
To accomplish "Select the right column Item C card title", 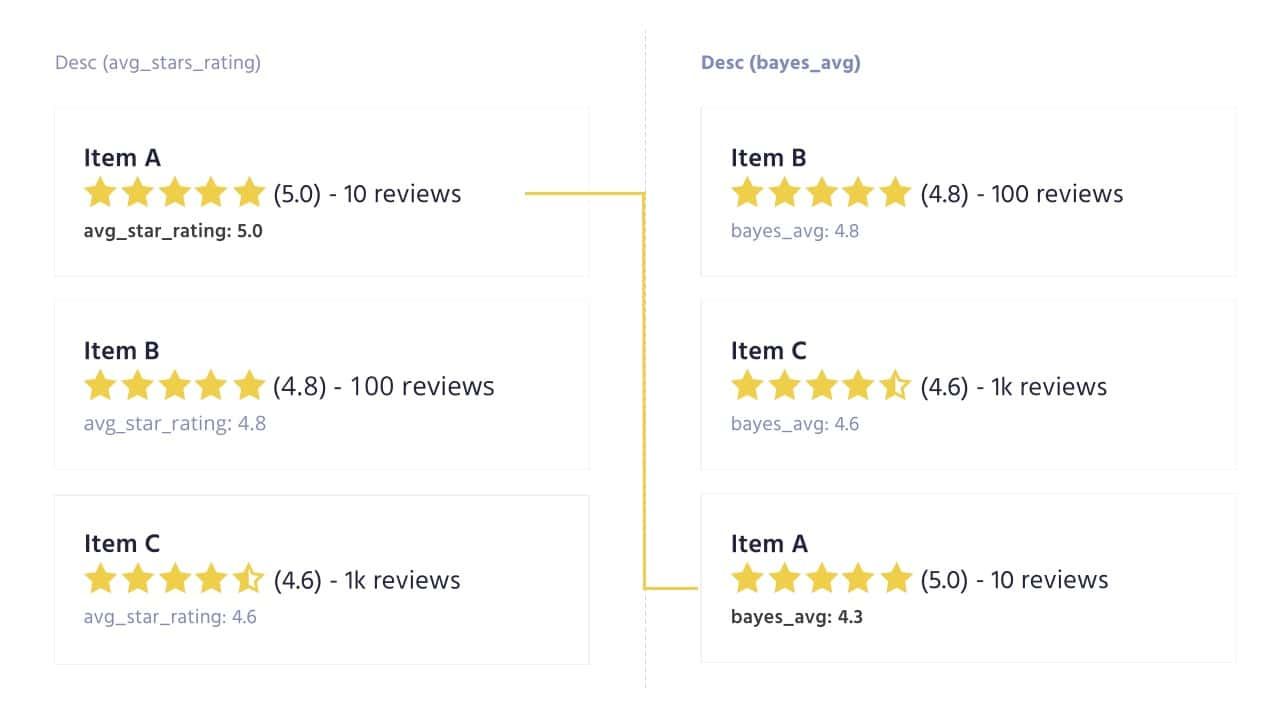I will point(769,351).
